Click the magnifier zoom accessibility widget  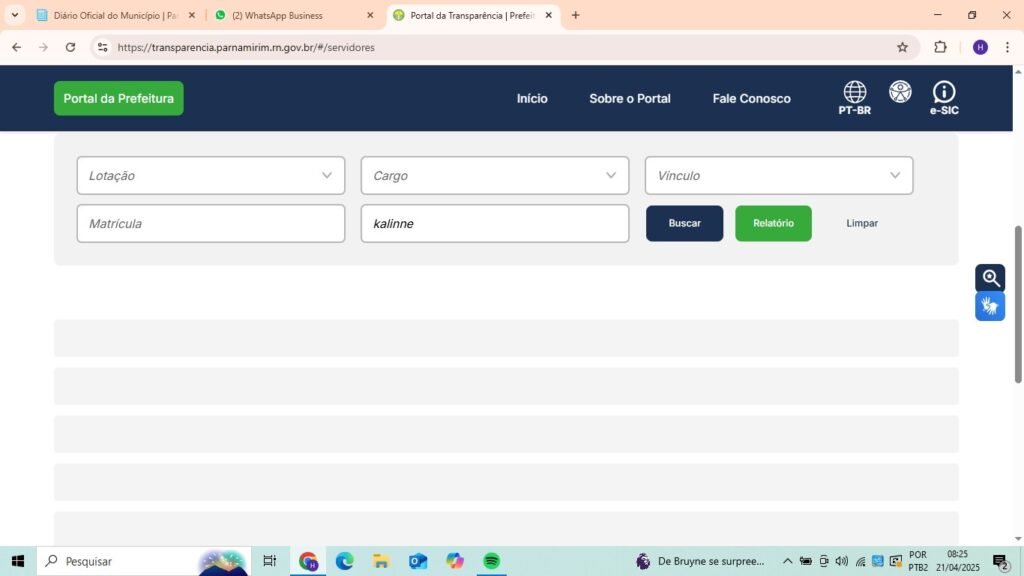point(990,278)
